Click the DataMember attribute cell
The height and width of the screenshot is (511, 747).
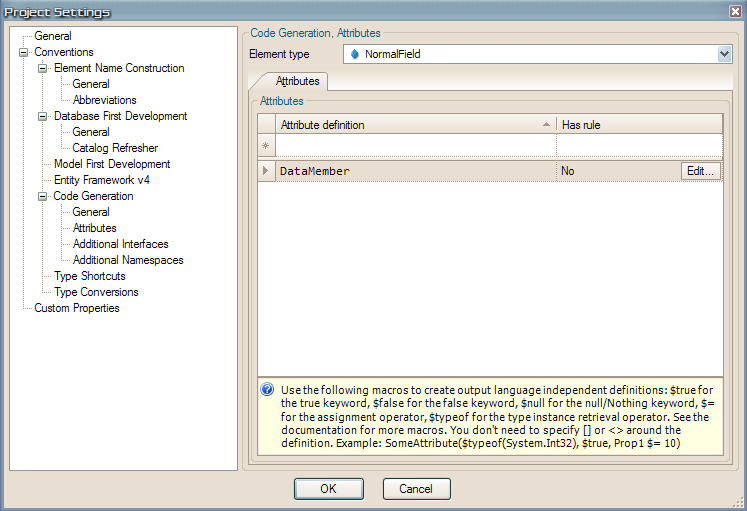coord(416,171)
